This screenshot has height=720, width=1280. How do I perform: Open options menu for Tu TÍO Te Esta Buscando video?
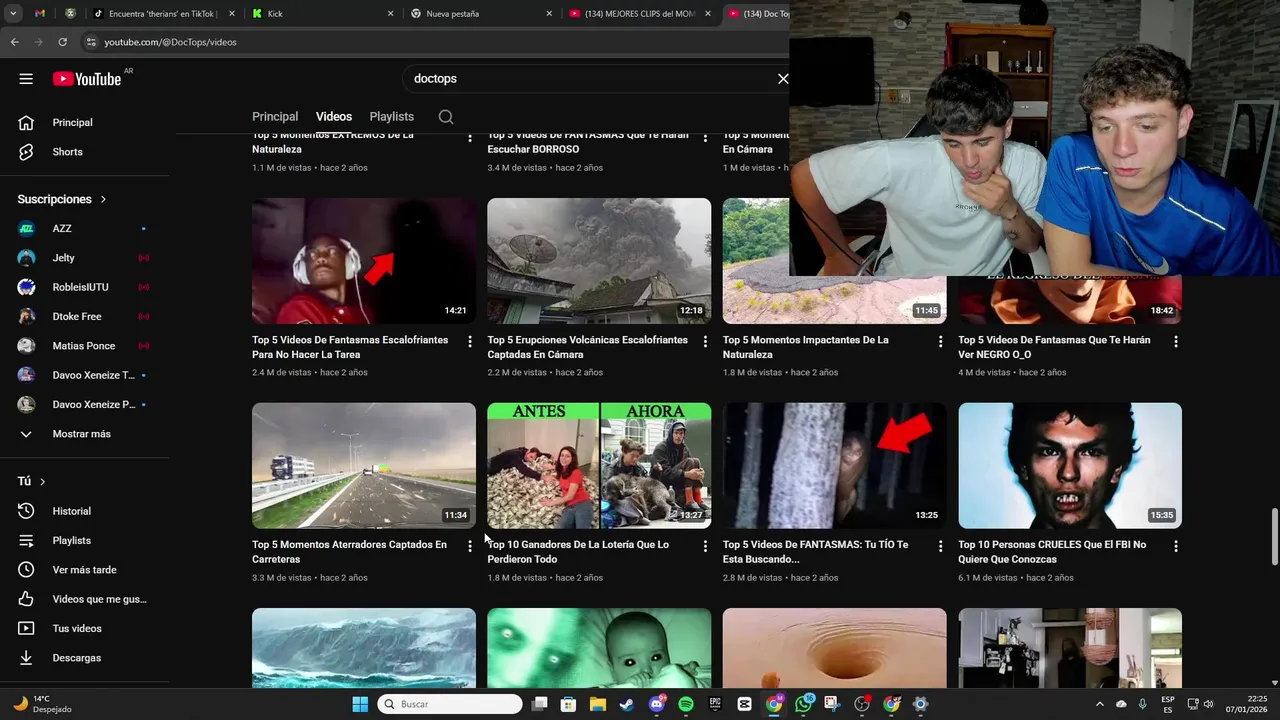(x=940, y=546)
